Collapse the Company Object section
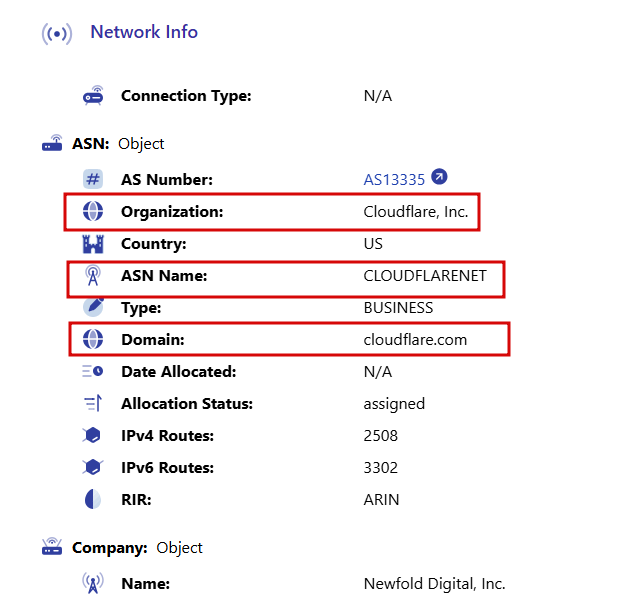This screenshot has width=618, height=596. (122, 548)
